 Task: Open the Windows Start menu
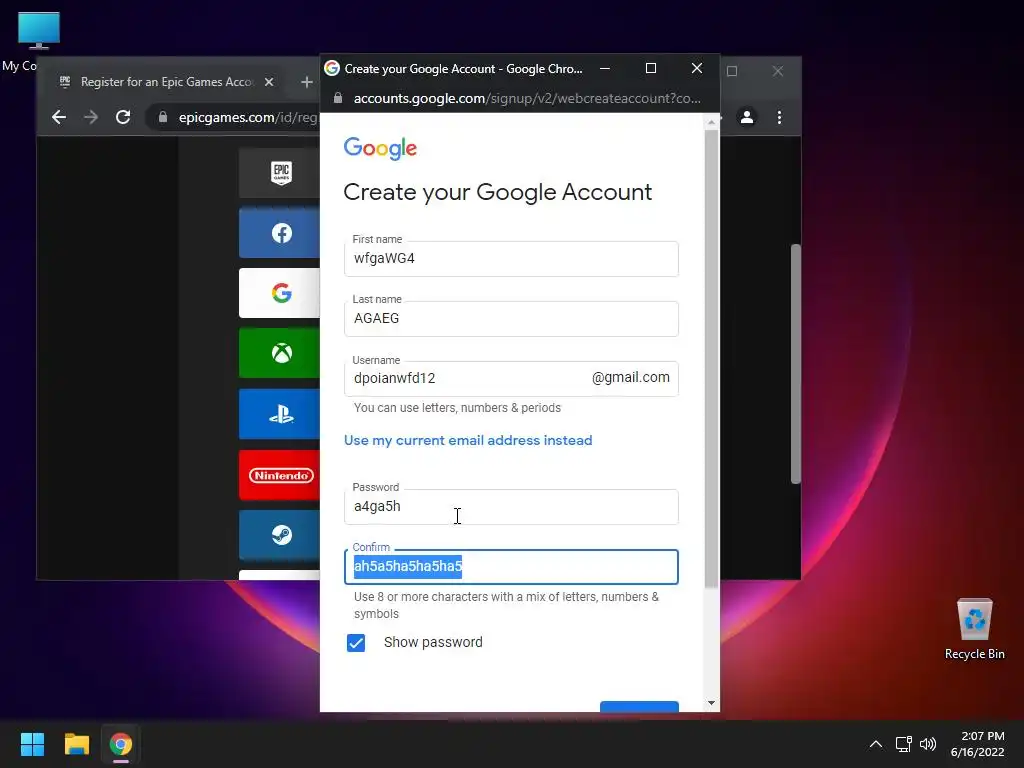pos(32,744)
